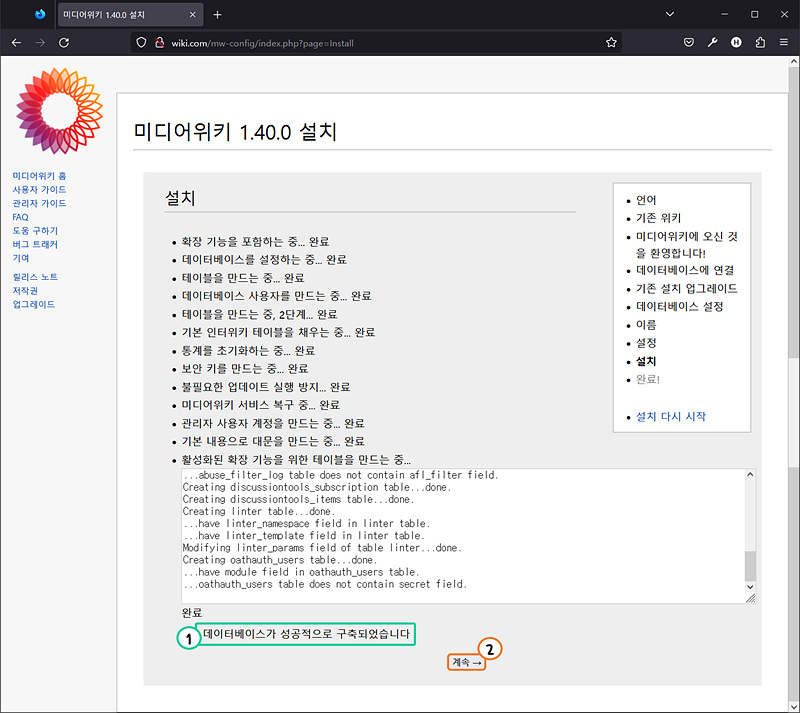Open the Firefox hamburger menu
Viewport: 800px width, 713px height.
(784, 43)
